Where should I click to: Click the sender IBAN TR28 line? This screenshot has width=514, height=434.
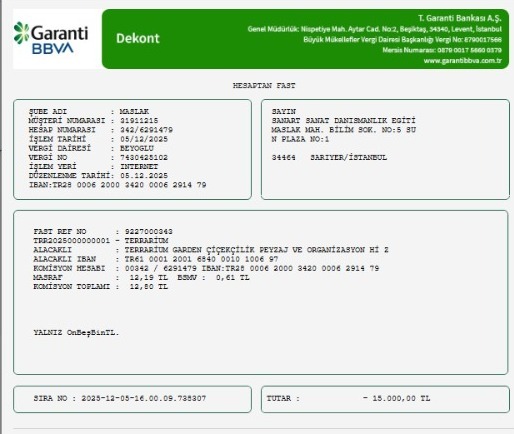pos(117,185)
